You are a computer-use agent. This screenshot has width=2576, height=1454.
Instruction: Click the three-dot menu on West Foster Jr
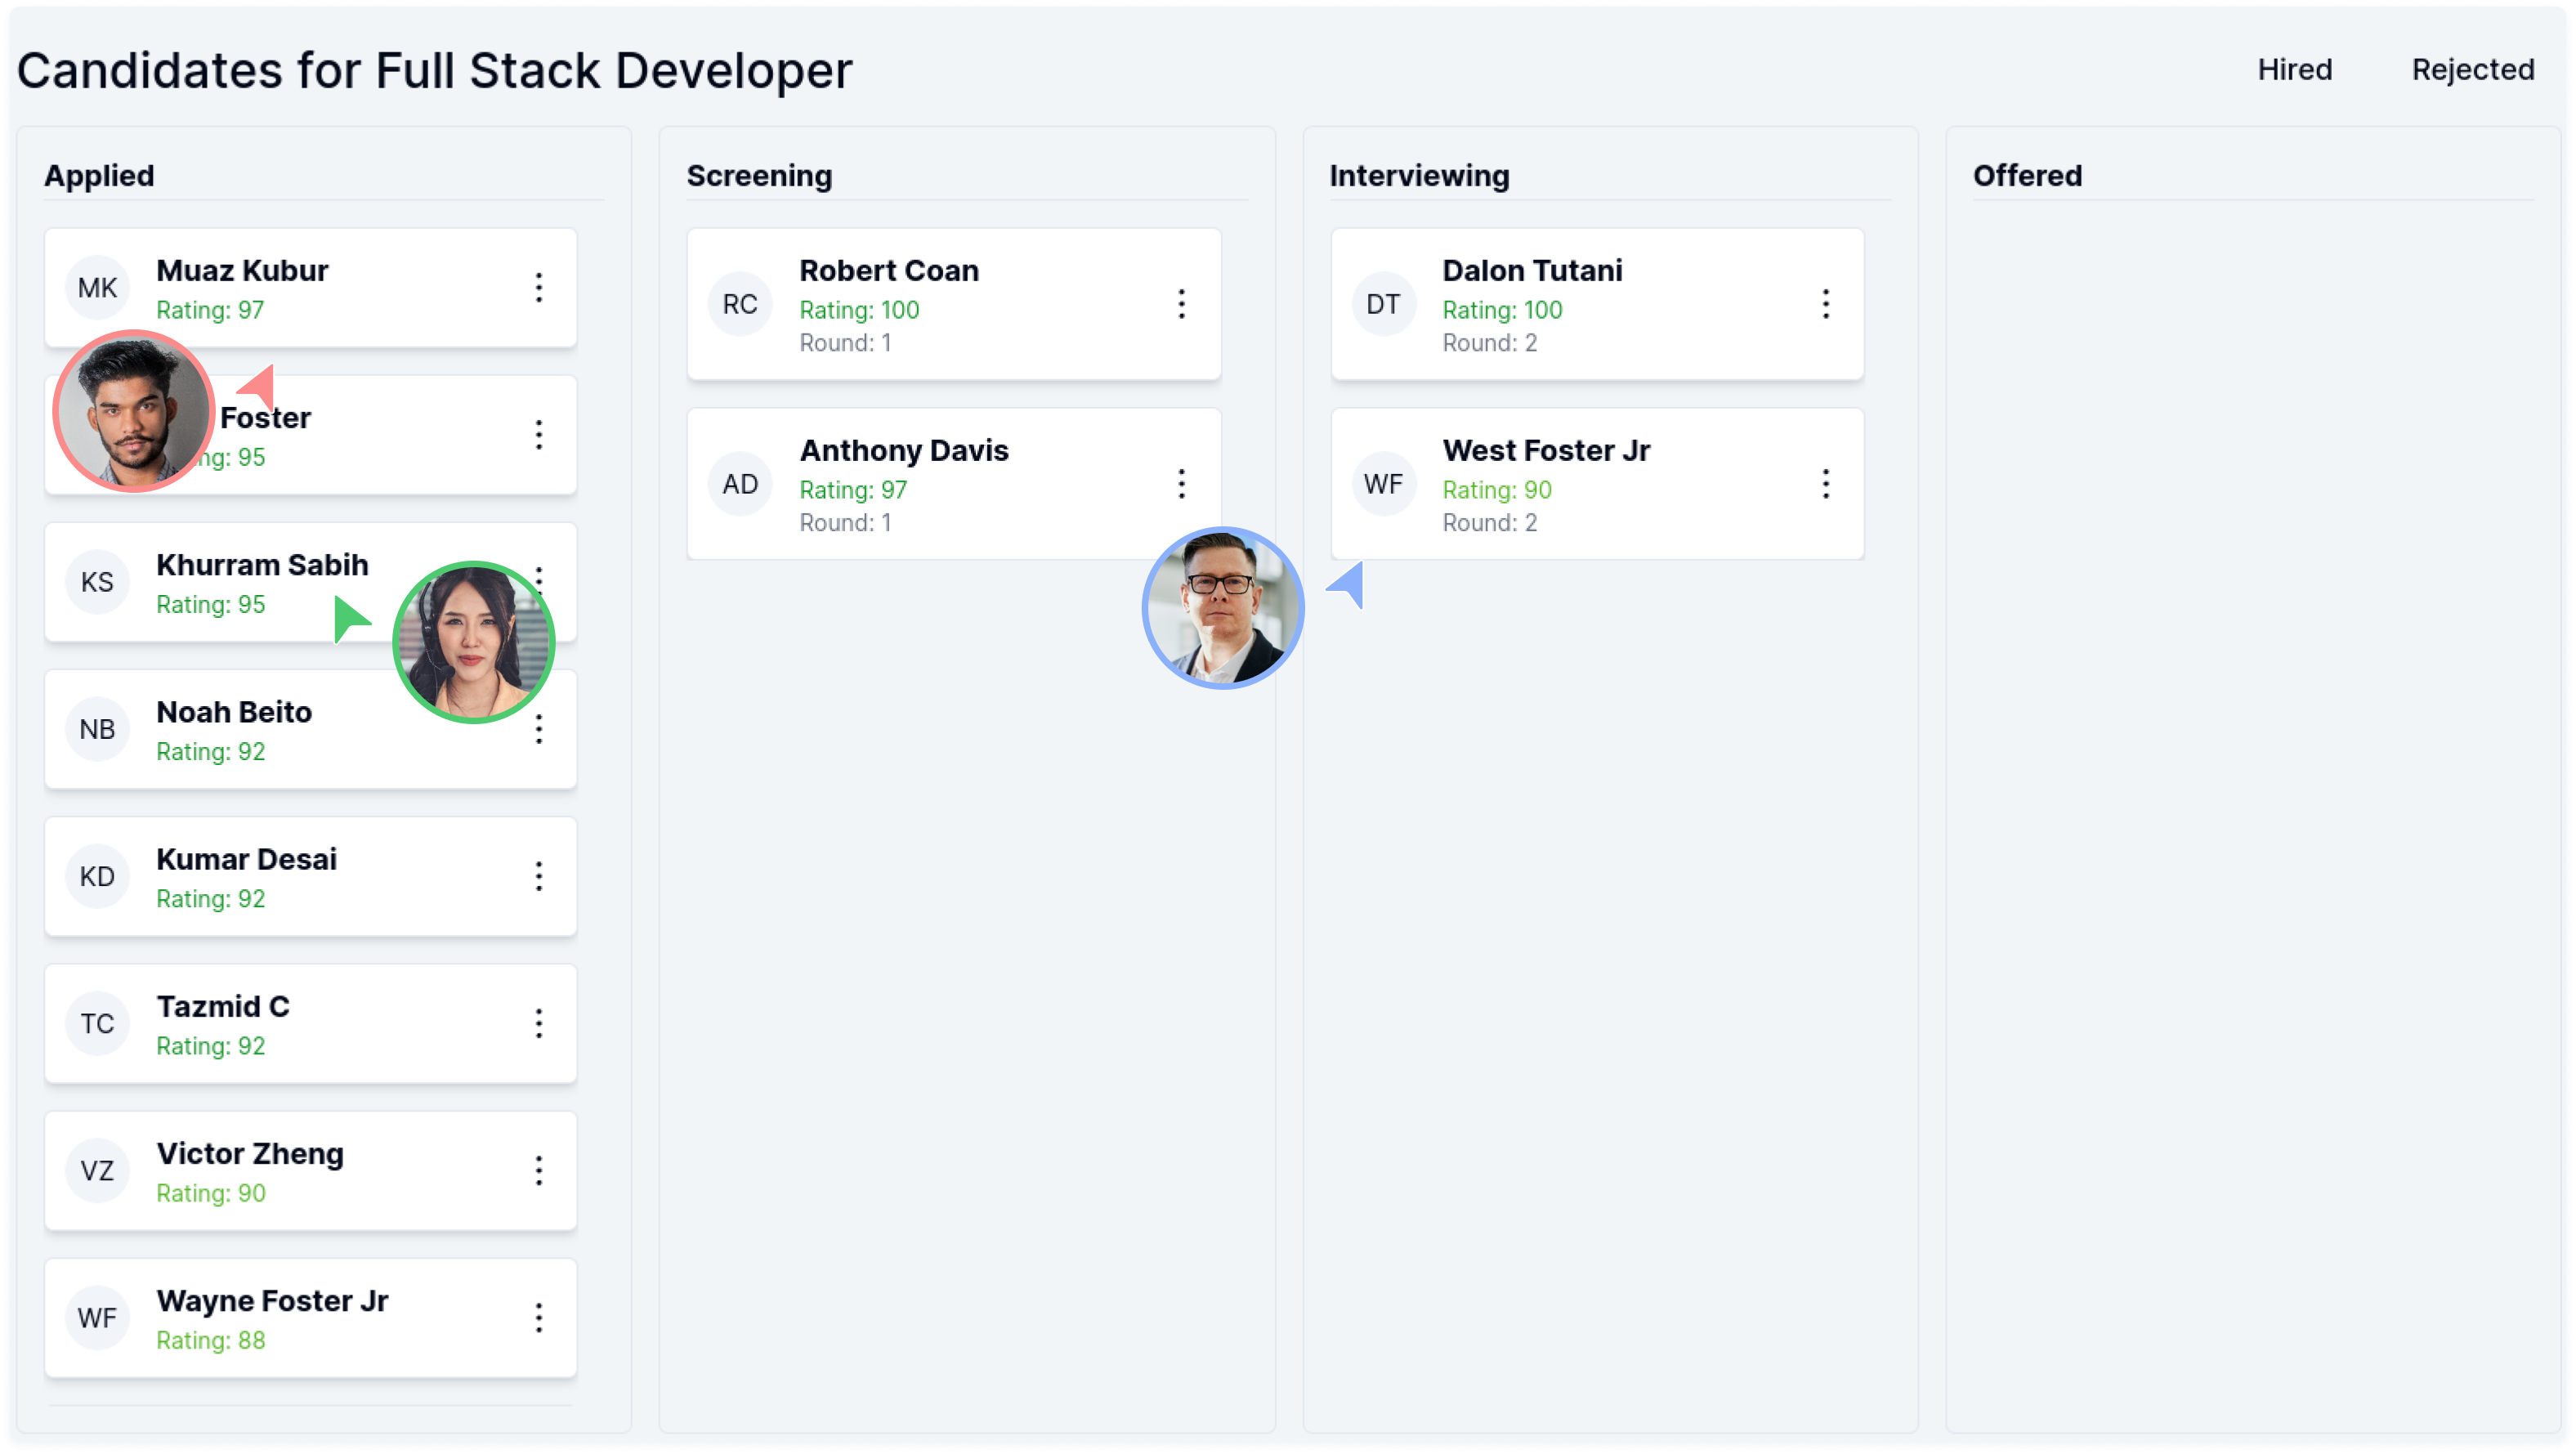1824,483
